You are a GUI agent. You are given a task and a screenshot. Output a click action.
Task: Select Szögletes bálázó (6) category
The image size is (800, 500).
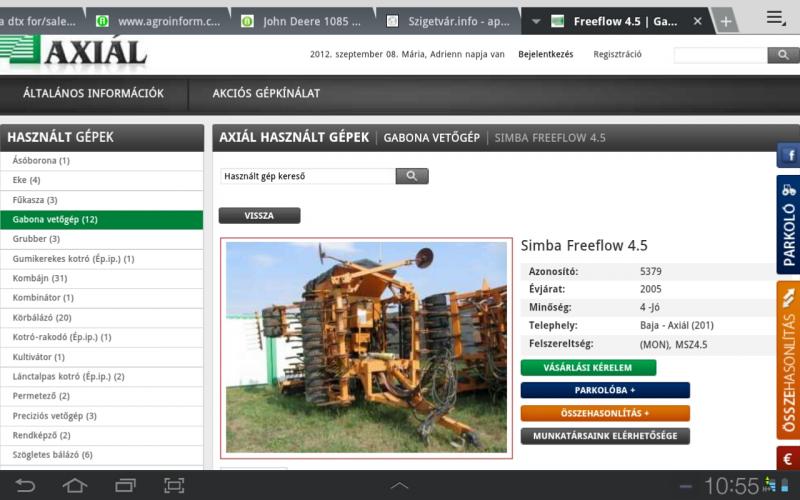point(102,454)
